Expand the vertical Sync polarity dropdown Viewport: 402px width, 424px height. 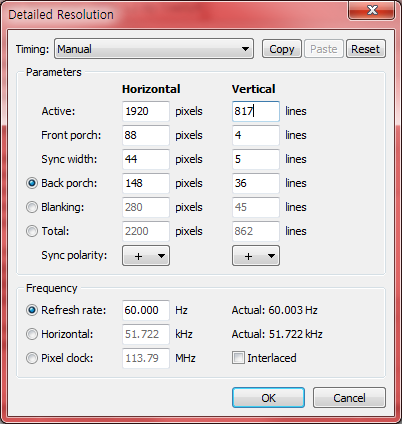[256, 256]
